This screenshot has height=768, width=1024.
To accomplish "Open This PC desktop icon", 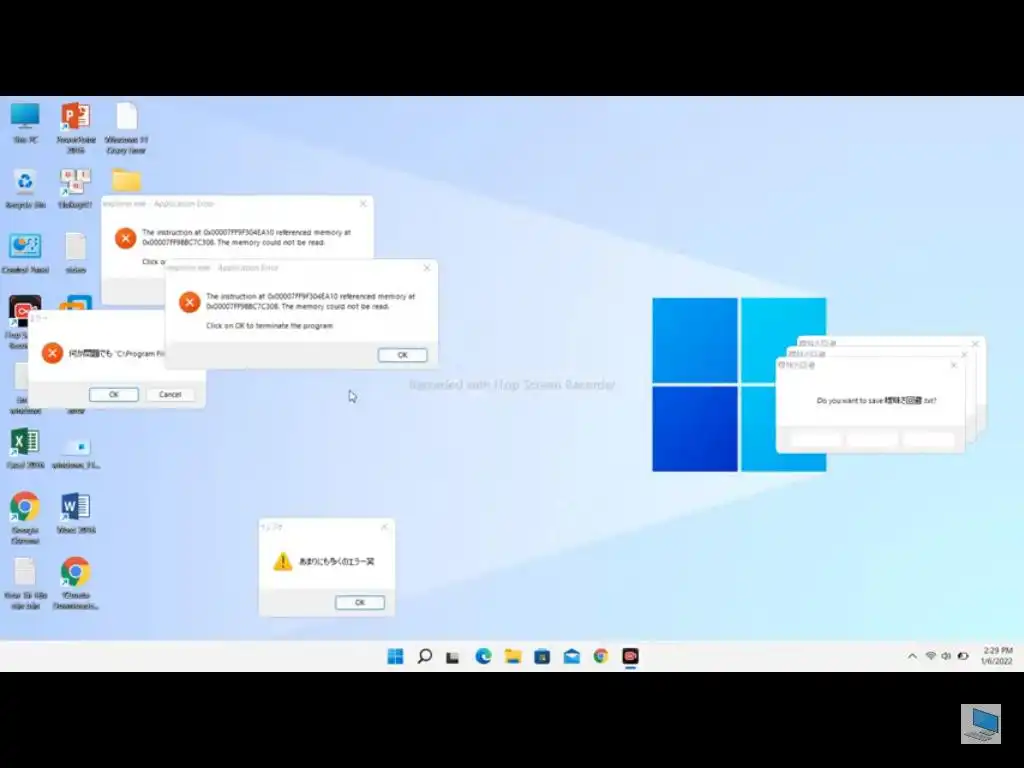I will (25, 122).
